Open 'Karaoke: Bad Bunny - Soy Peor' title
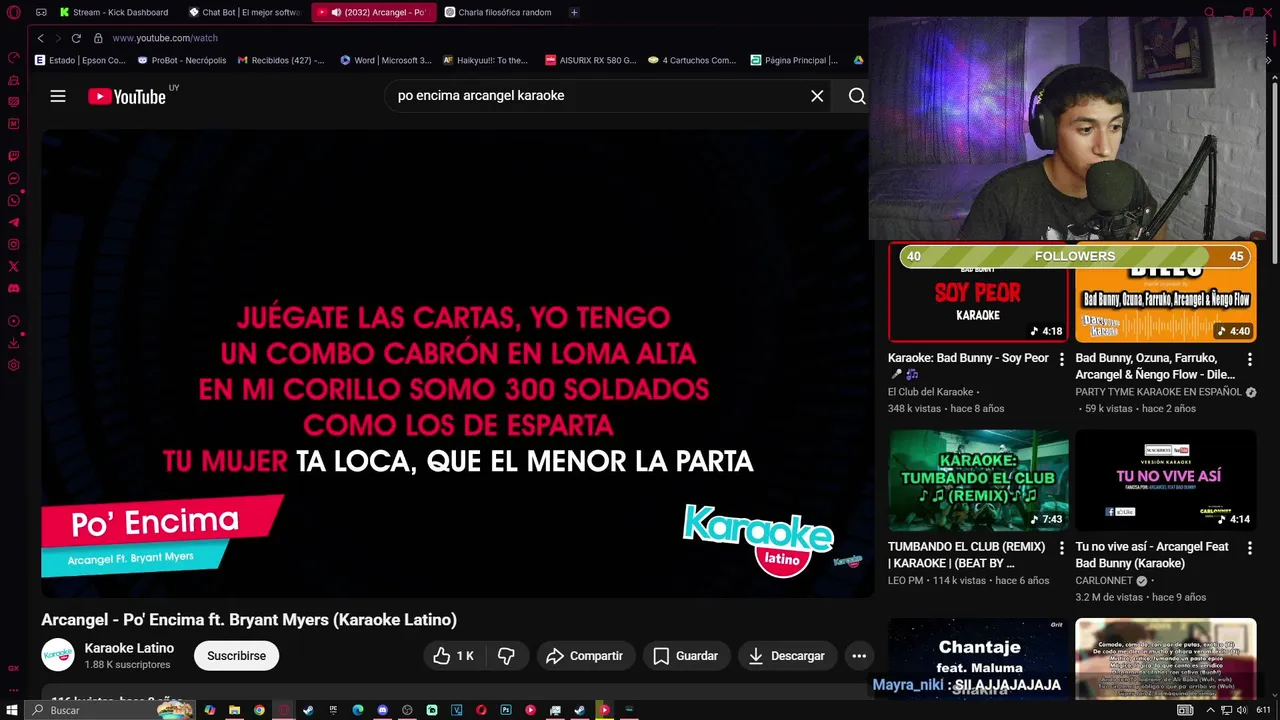Screen dimensions: 1280x720 (968, 358)
